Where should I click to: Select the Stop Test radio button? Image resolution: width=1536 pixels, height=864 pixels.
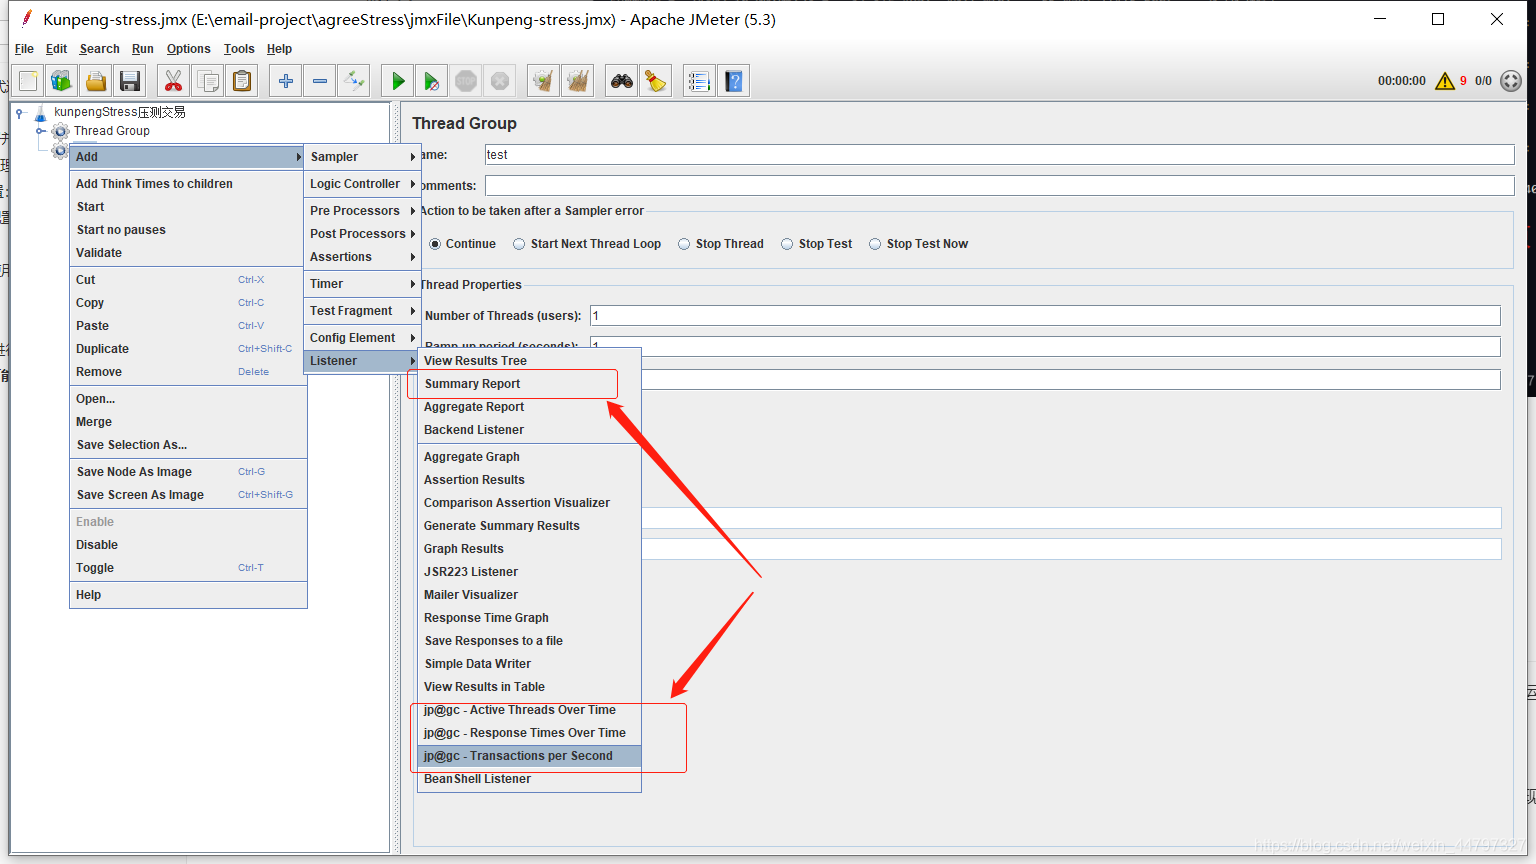[787, 244]
